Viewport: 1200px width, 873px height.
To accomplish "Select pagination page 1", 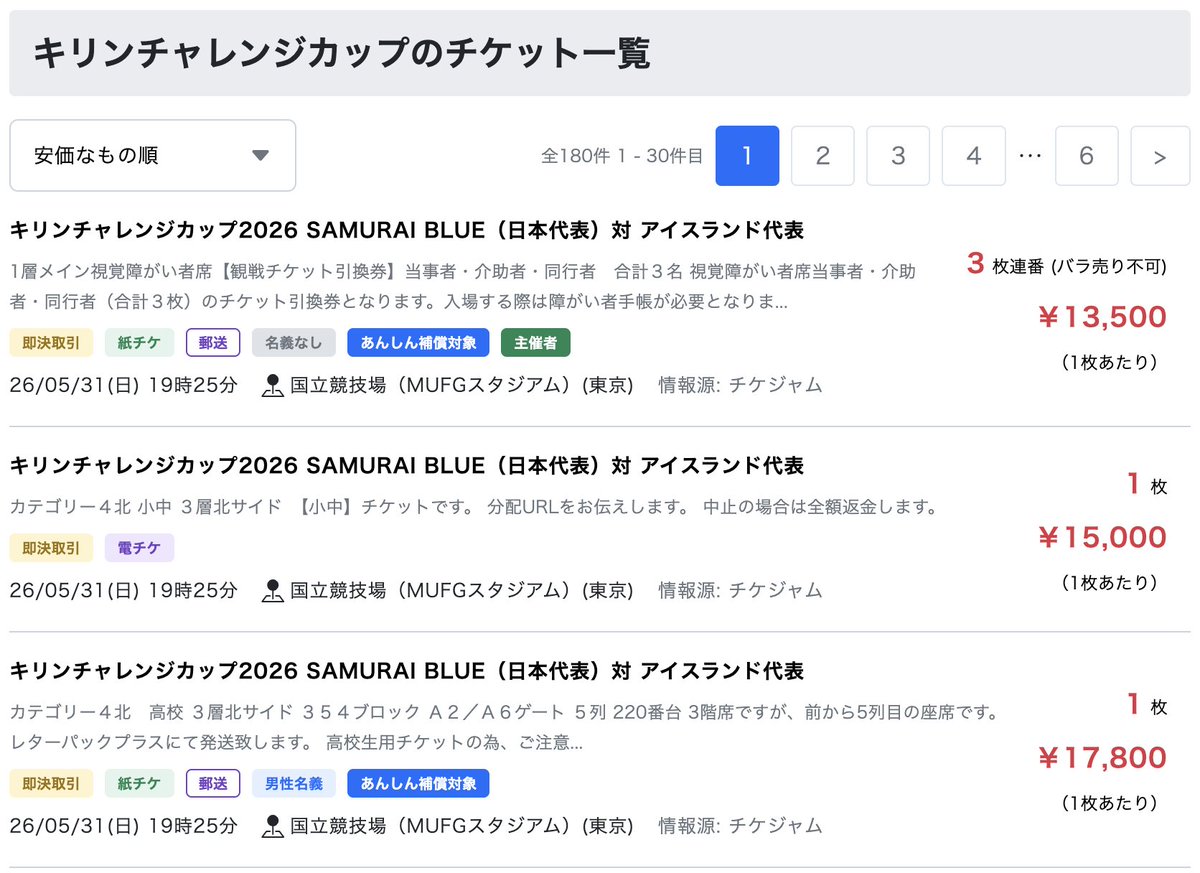I will click(747, 156).
